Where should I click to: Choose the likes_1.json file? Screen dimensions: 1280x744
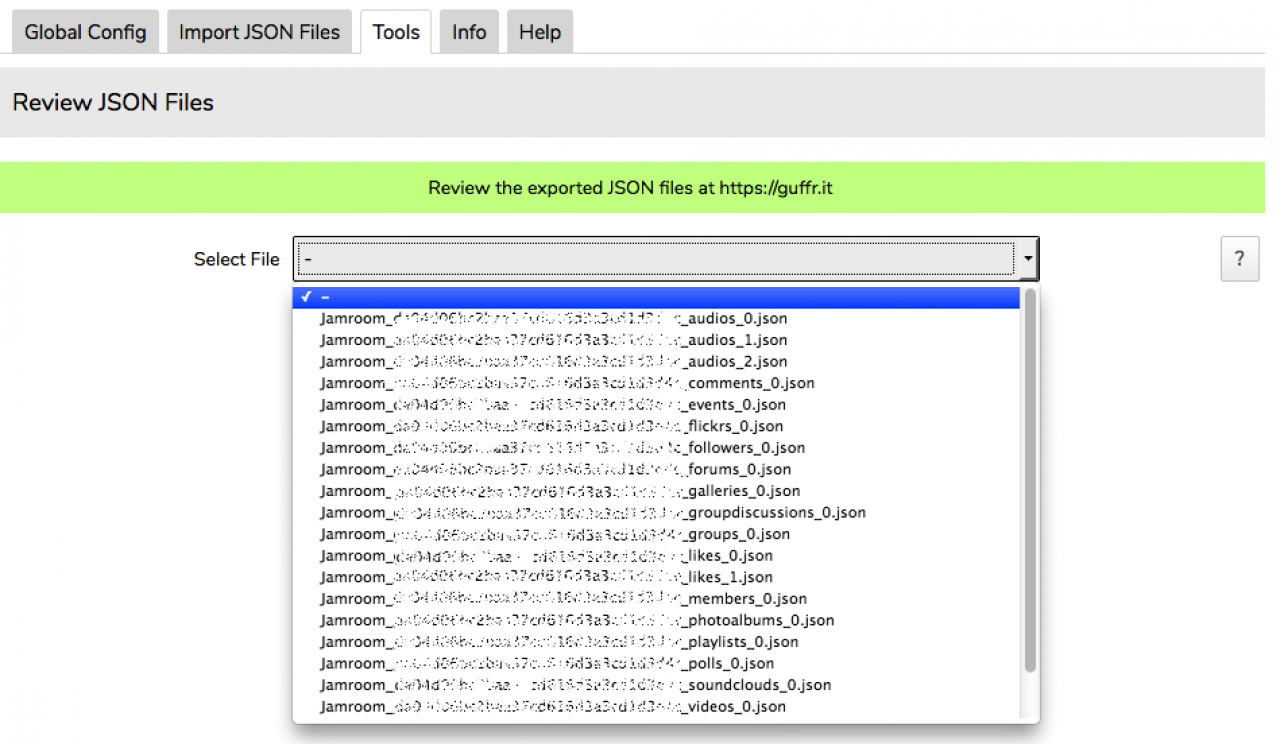pos(546,577)
